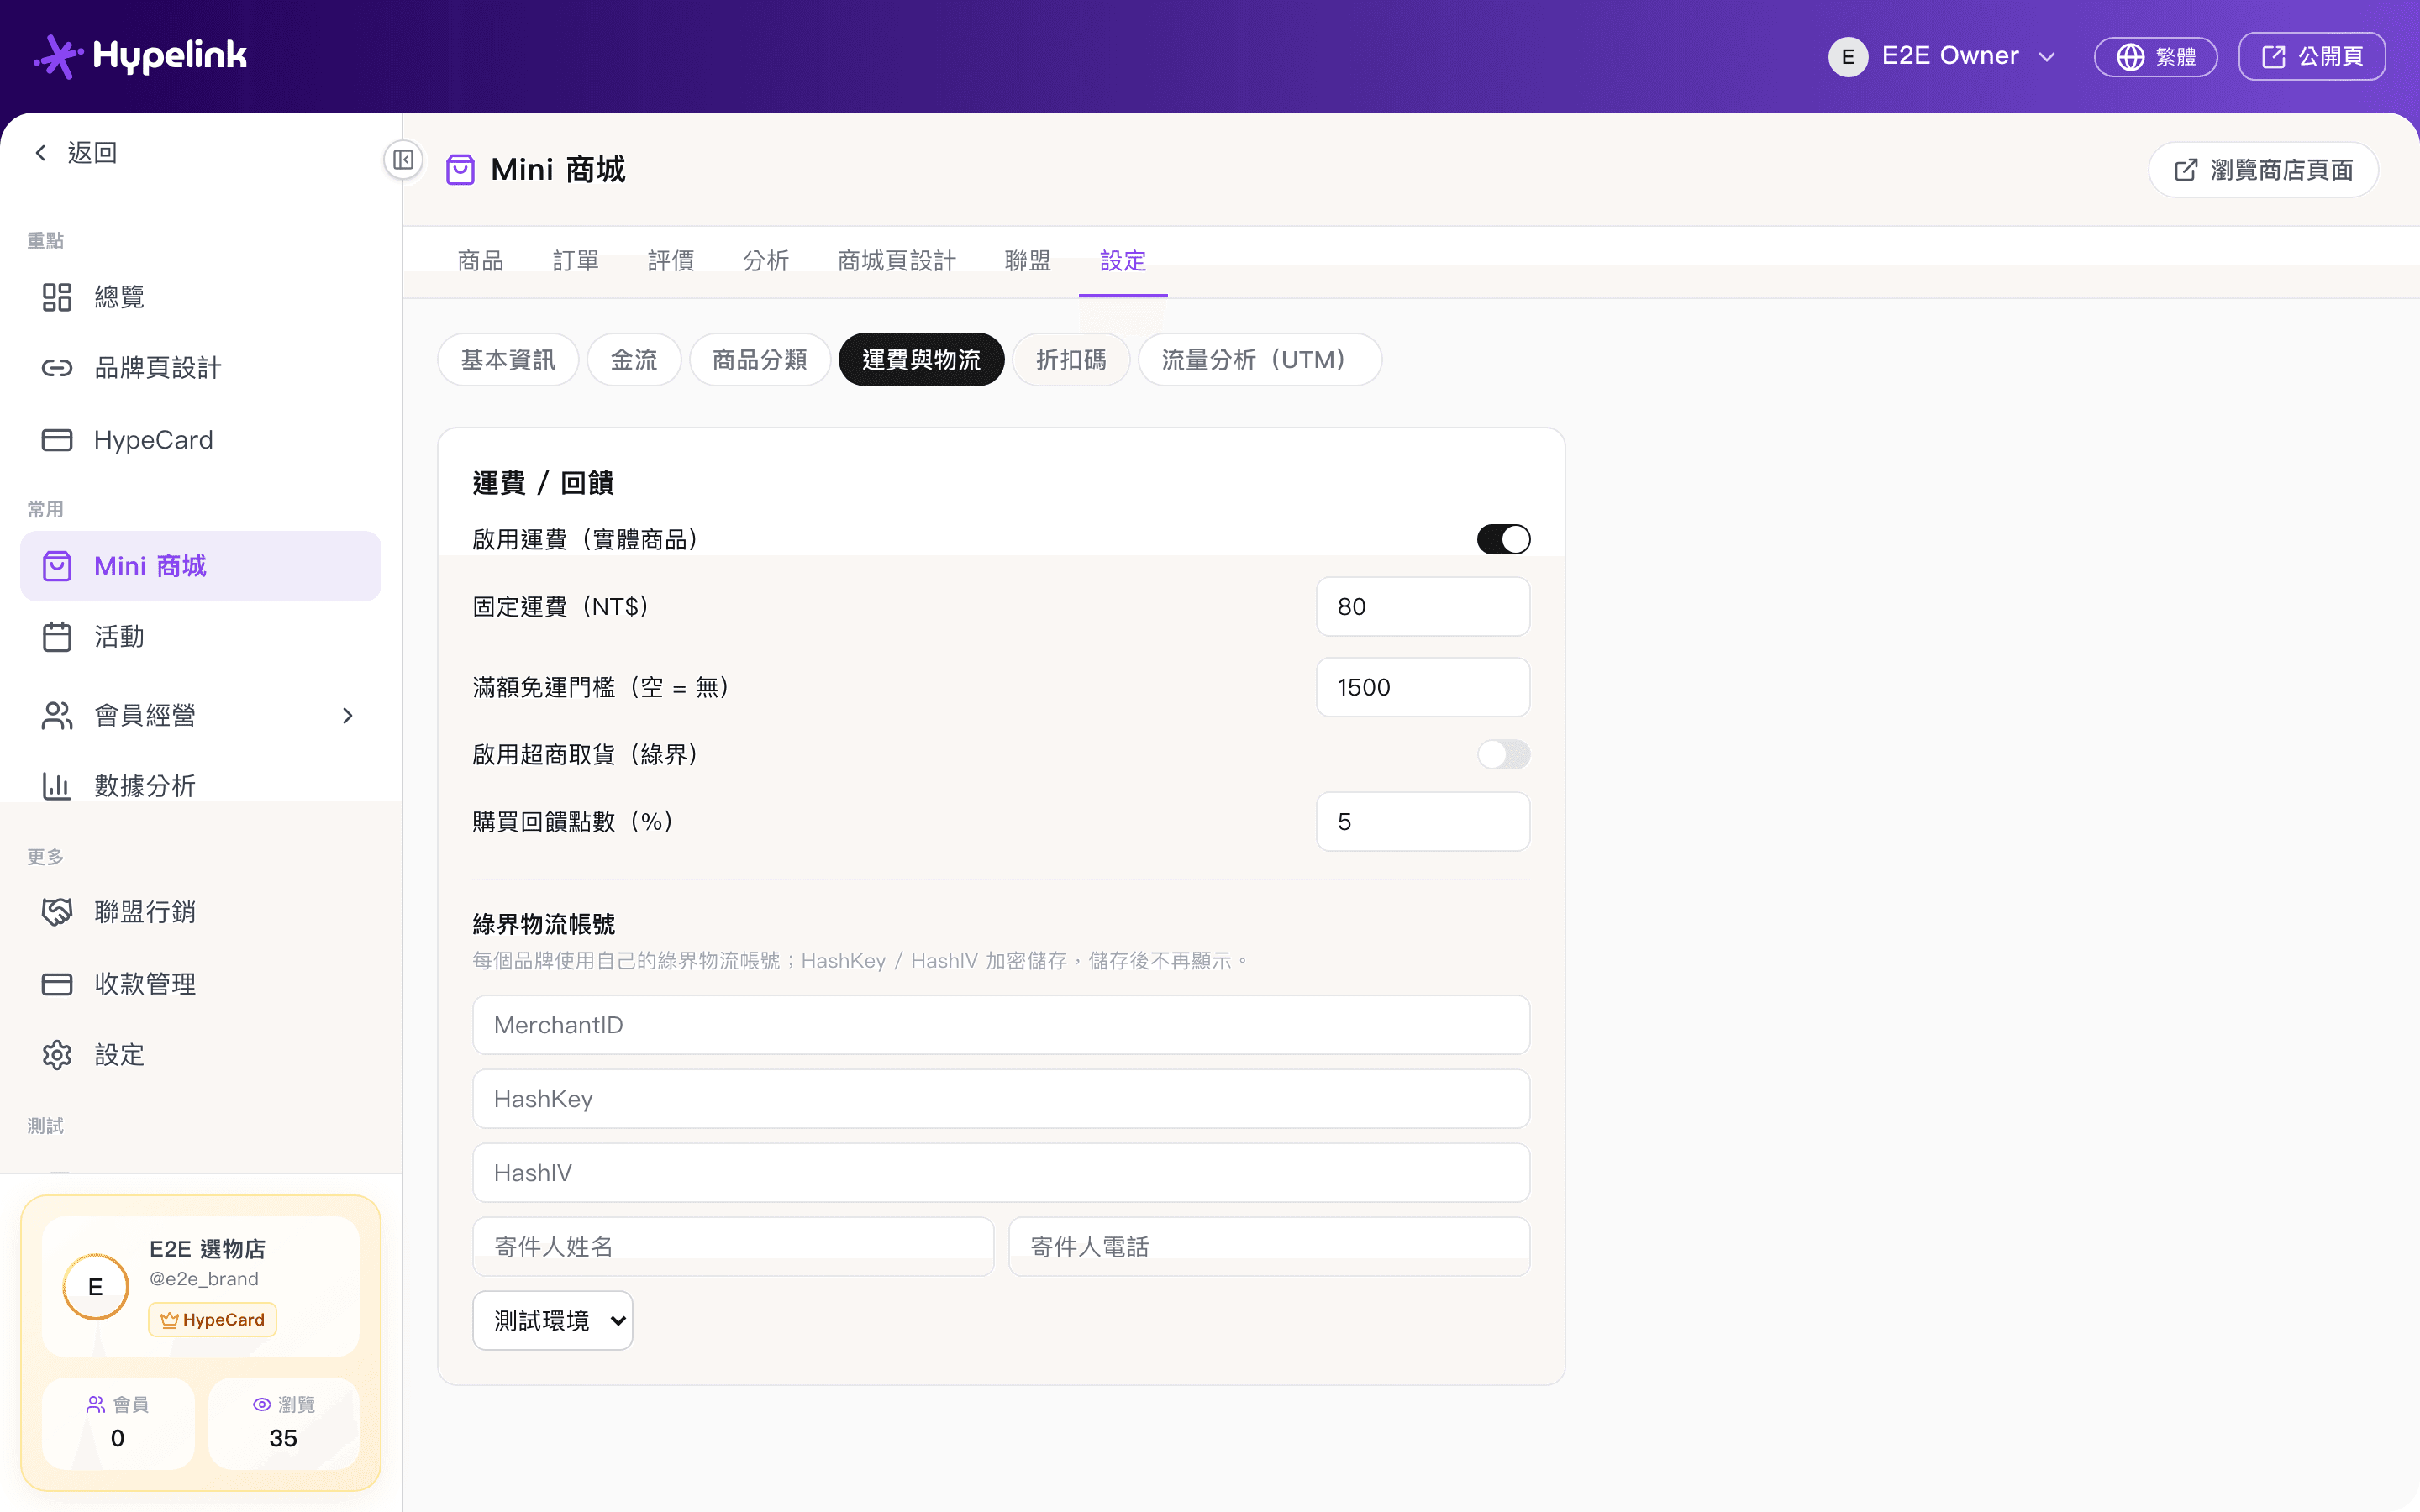Open 活動 calendar icon
The width and height of the screenshot is (2420, 1512).
(57, 637)
